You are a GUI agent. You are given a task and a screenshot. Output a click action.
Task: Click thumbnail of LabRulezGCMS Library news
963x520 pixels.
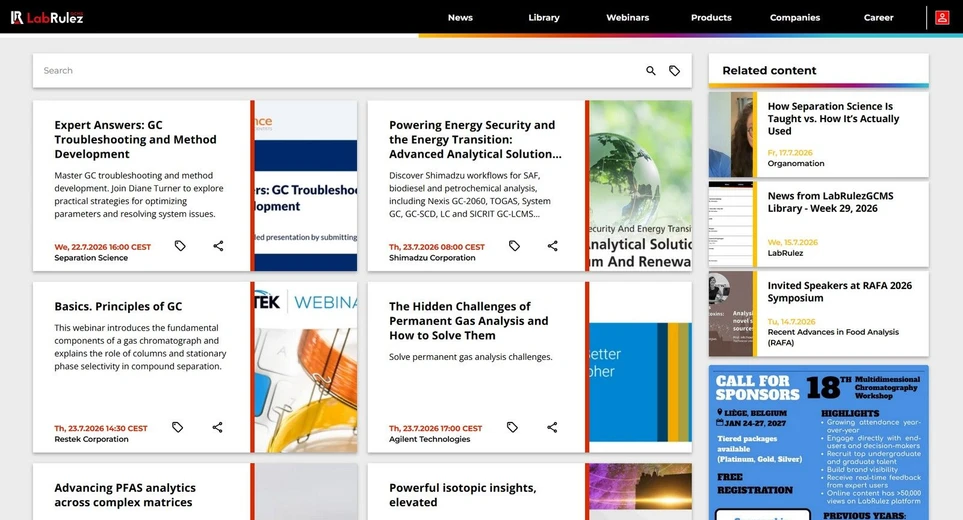731,224
